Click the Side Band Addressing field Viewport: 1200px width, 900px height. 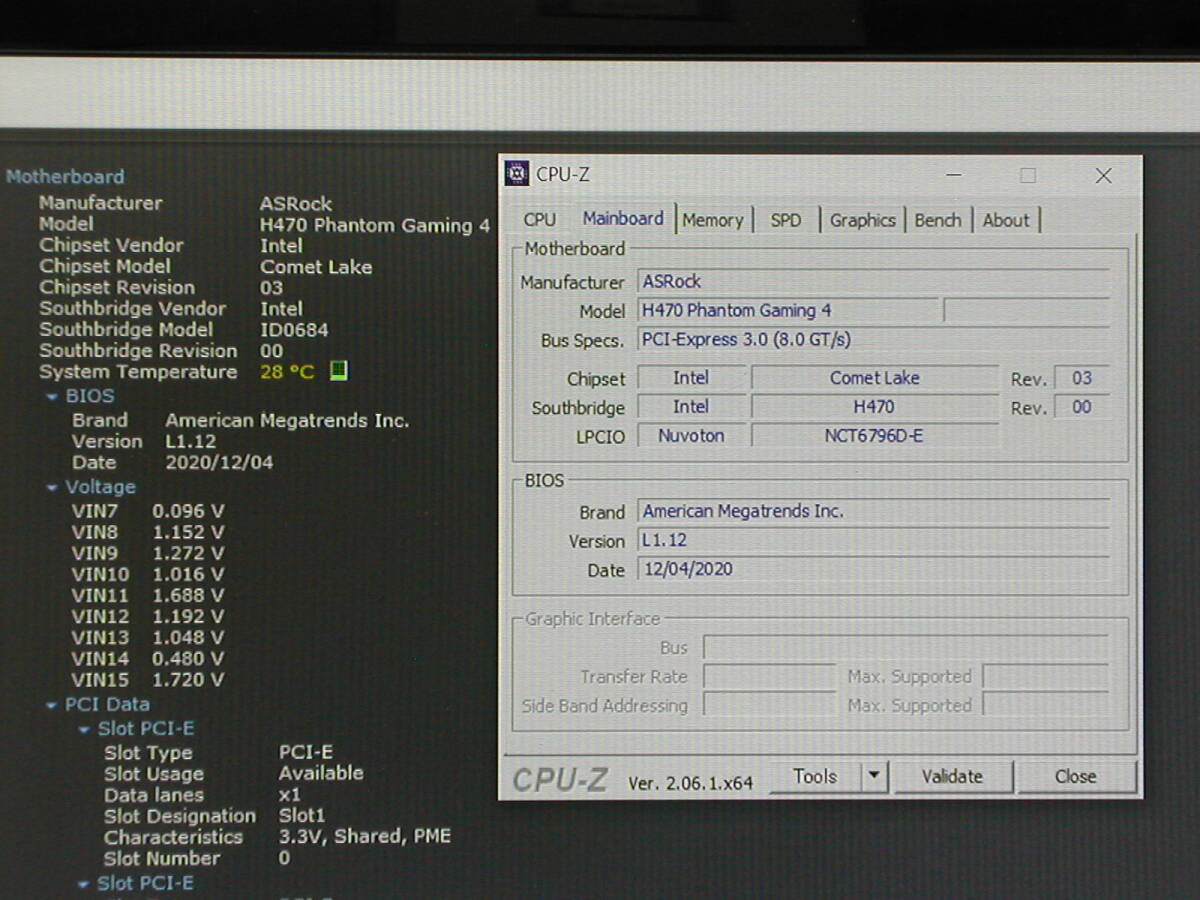(769, 706)
